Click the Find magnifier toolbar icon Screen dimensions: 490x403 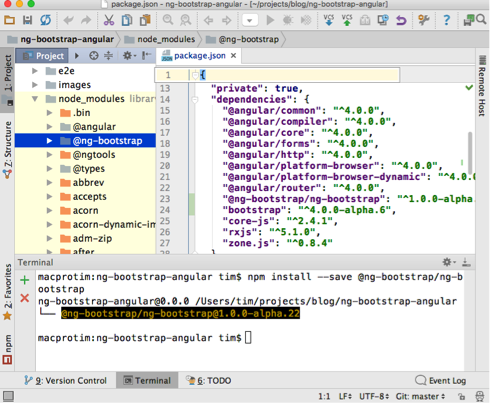point(168,20)
